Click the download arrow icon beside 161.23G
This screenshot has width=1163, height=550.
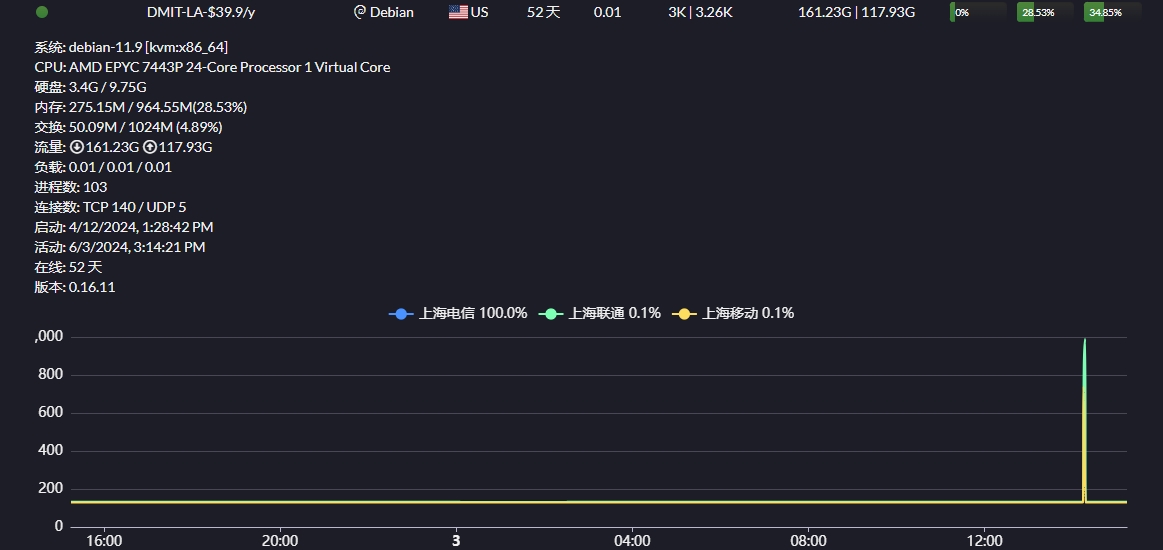77,147
